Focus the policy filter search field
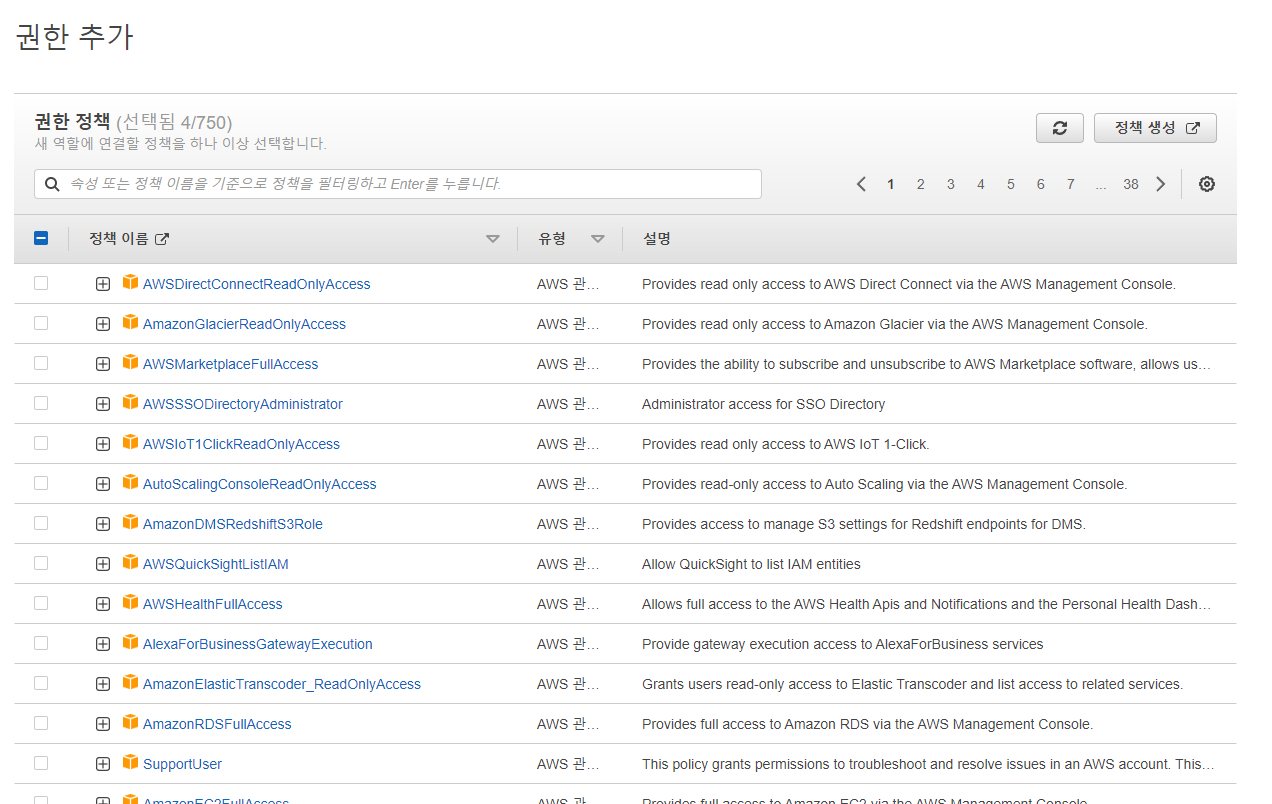Image resolution: width=1272 pixels, height=804 pixels. click(x=398, y=184)
